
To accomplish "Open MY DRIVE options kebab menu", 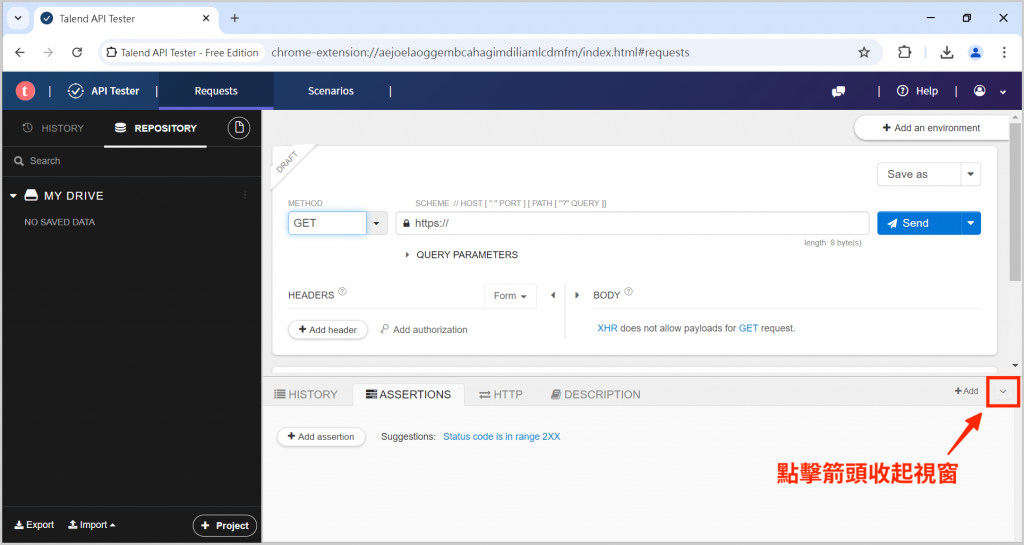I will [246, 195].
